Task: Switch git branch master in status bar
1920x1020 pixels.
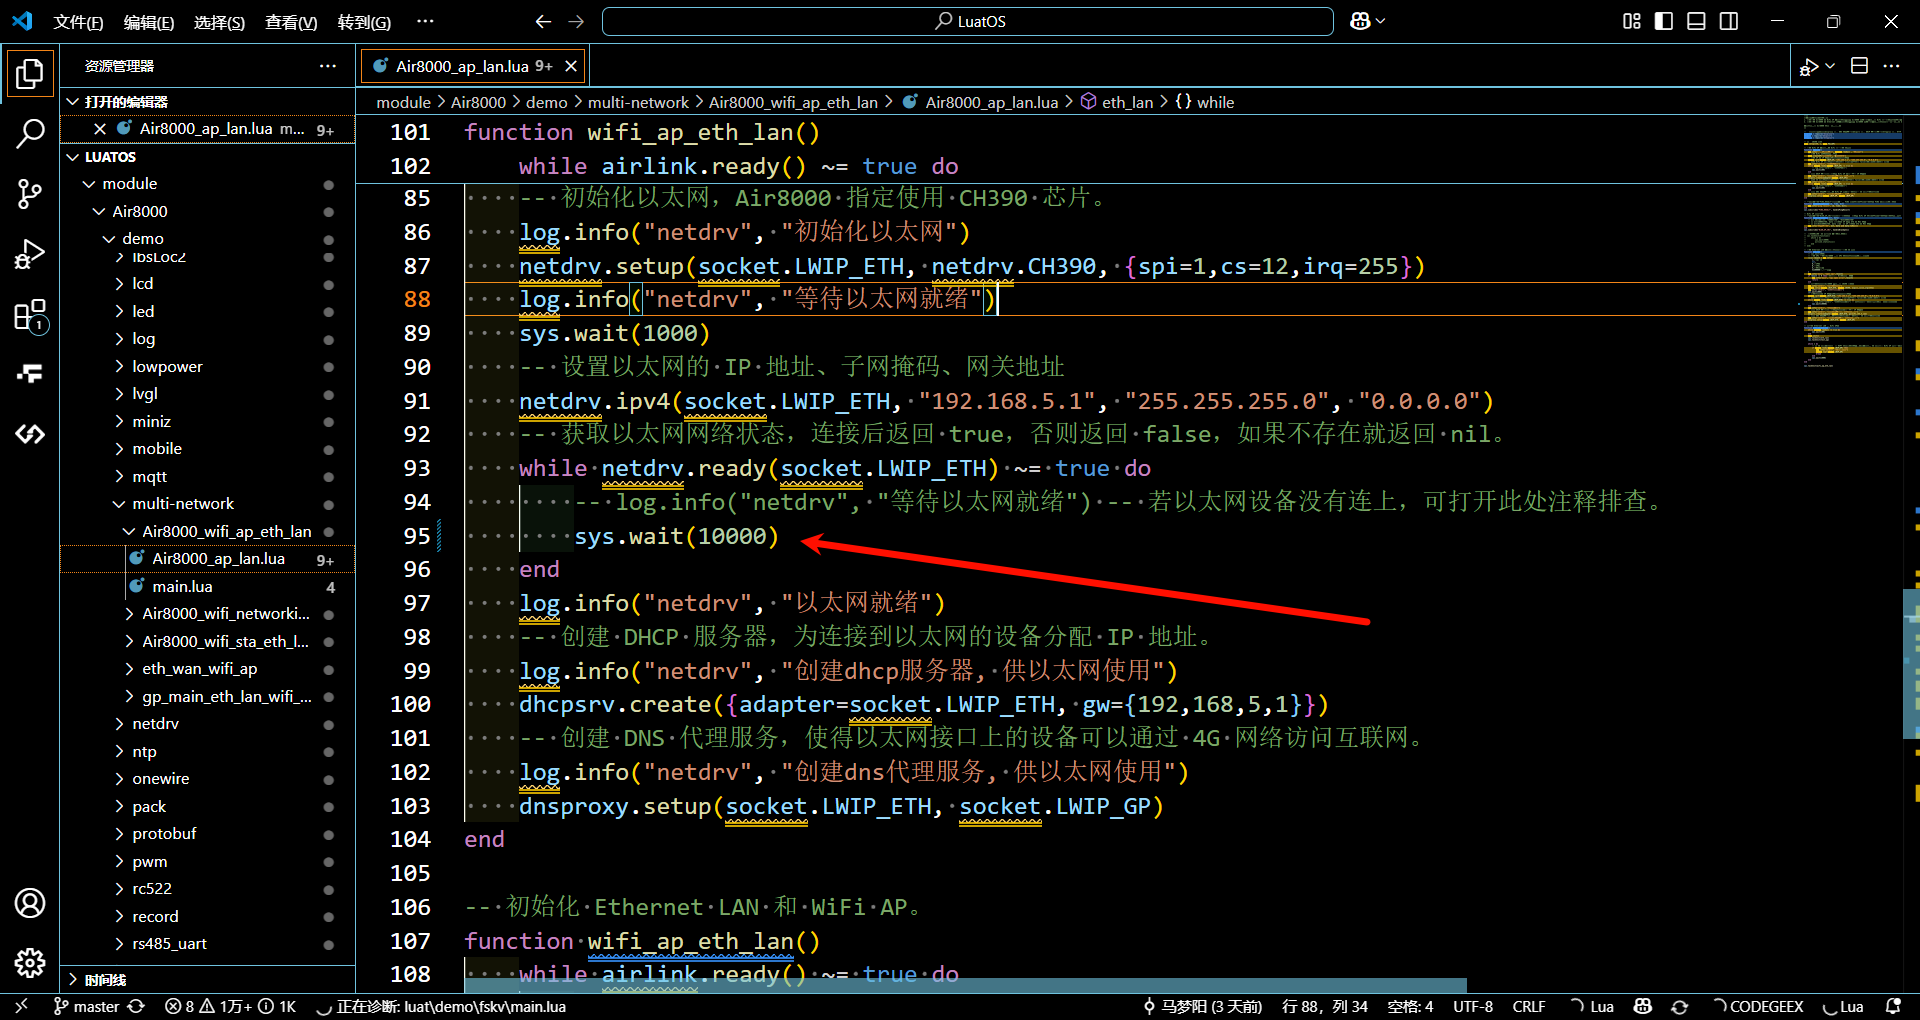Action: [x=86, y=1006]
